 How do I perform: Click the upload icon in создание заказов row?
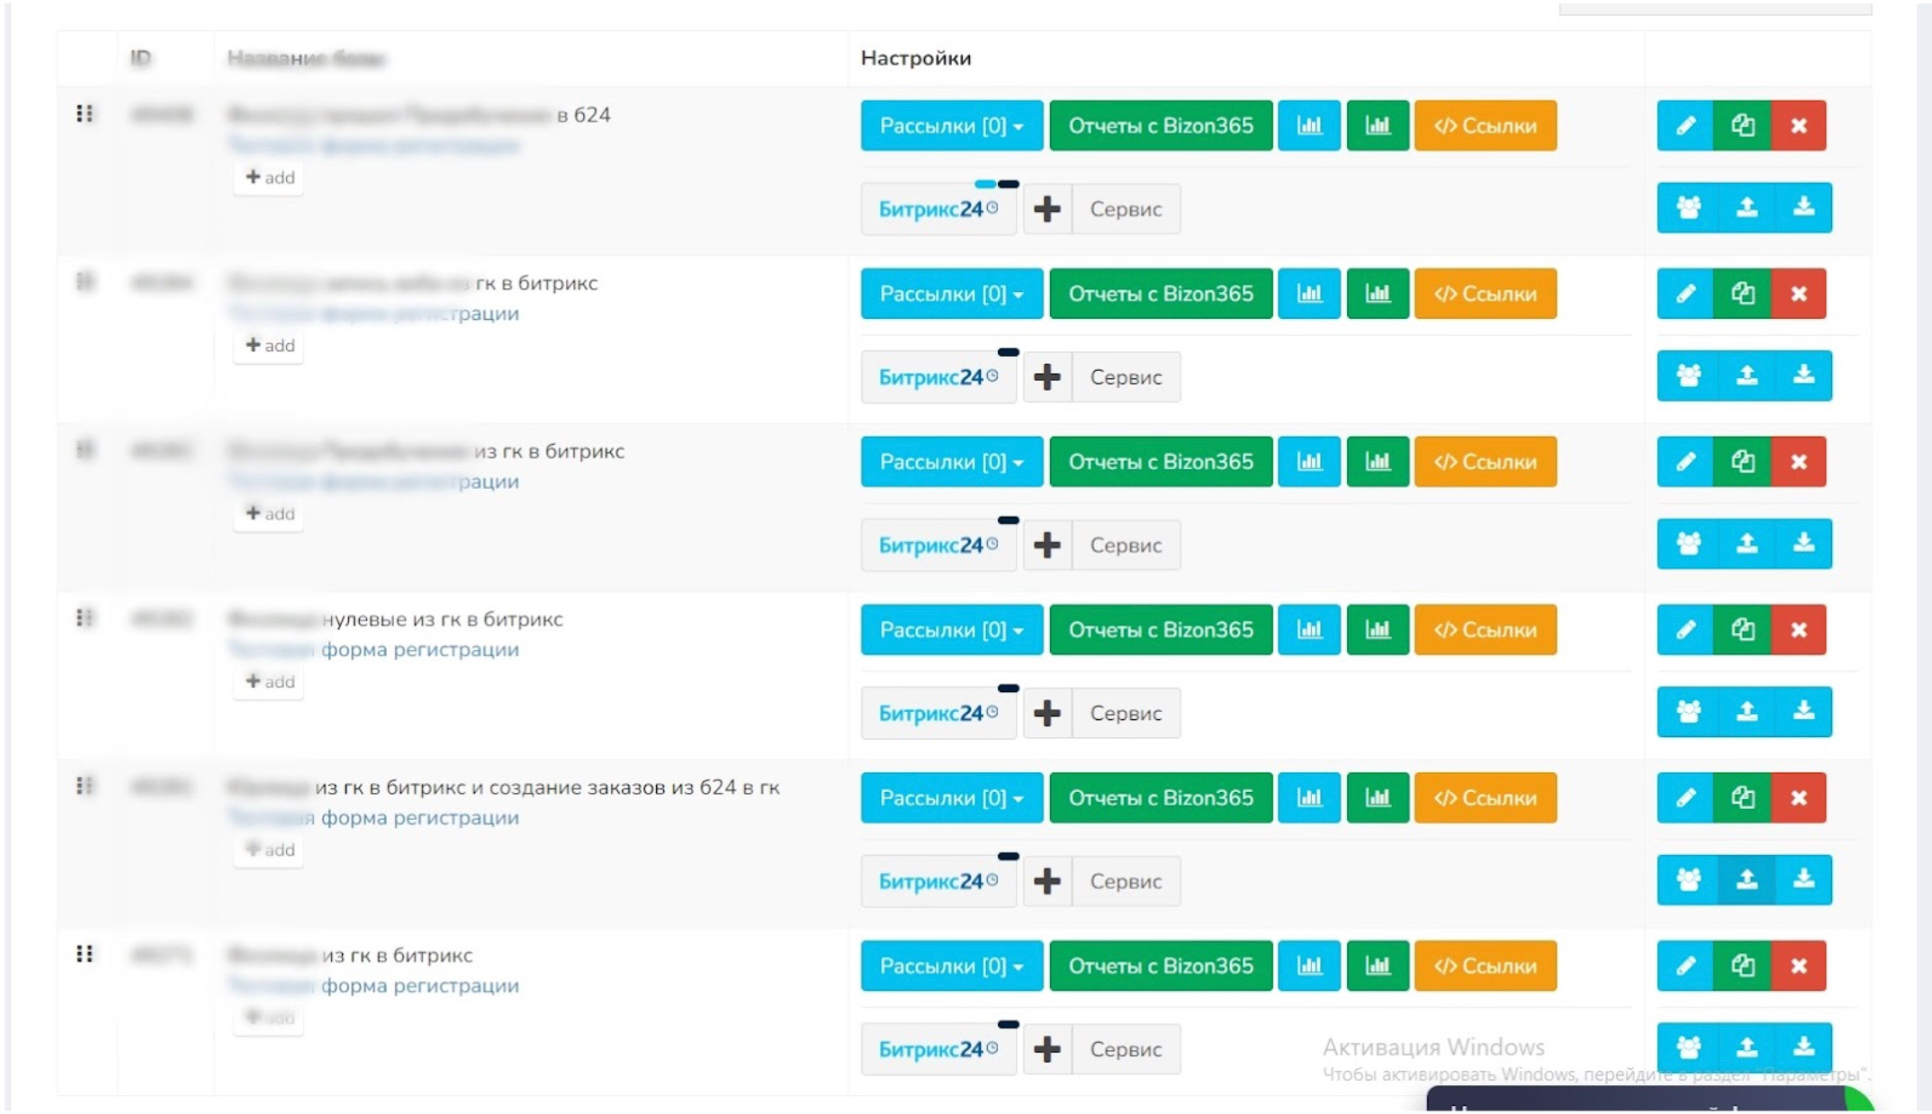click(1746, 880)
